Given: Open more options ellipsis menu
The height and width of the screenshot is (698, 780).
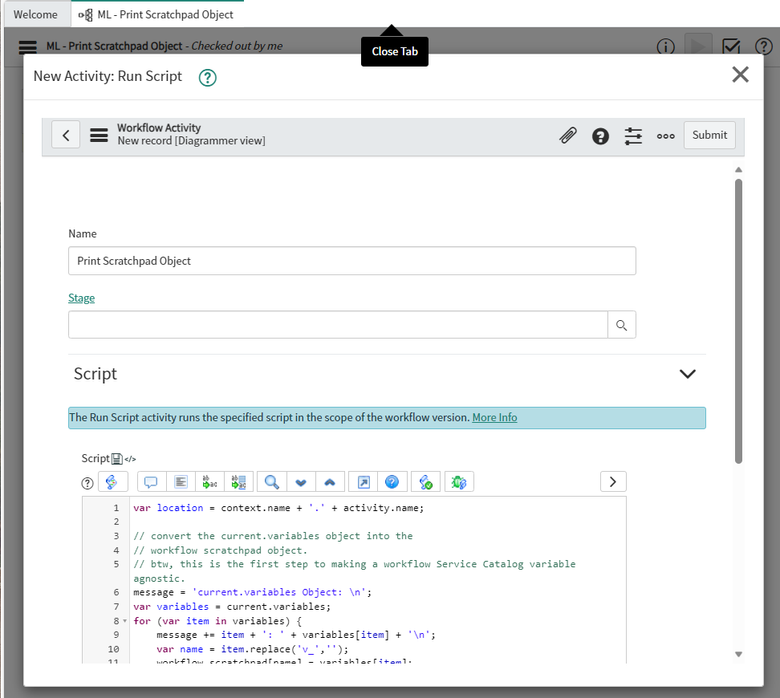Looking at the screenshot, I should [666, 136].
